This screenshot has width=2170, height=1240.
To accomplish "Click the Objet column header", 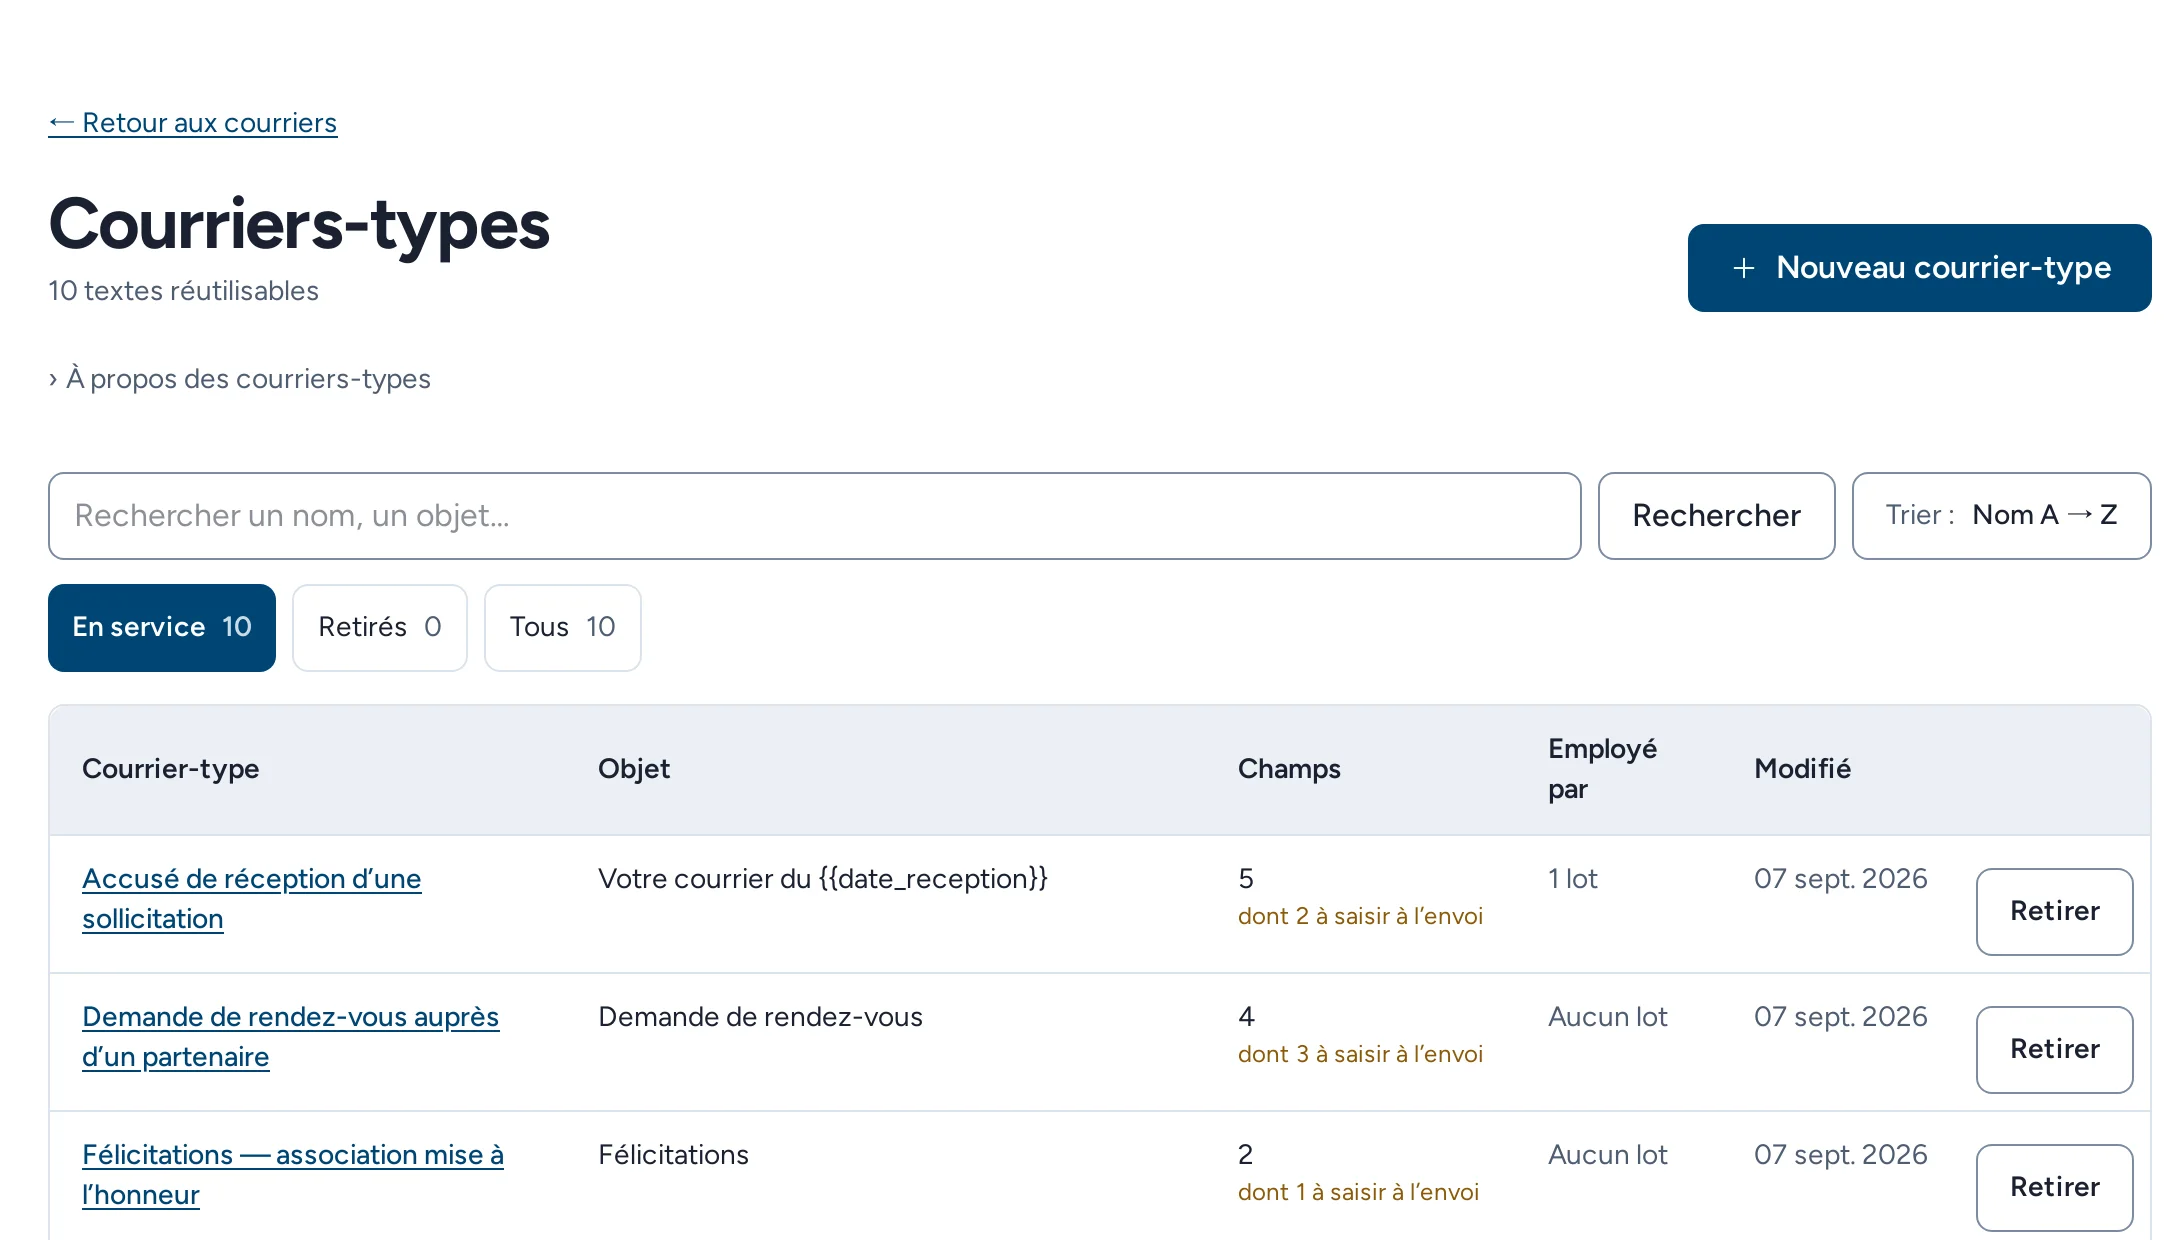I will pos(634,769).
